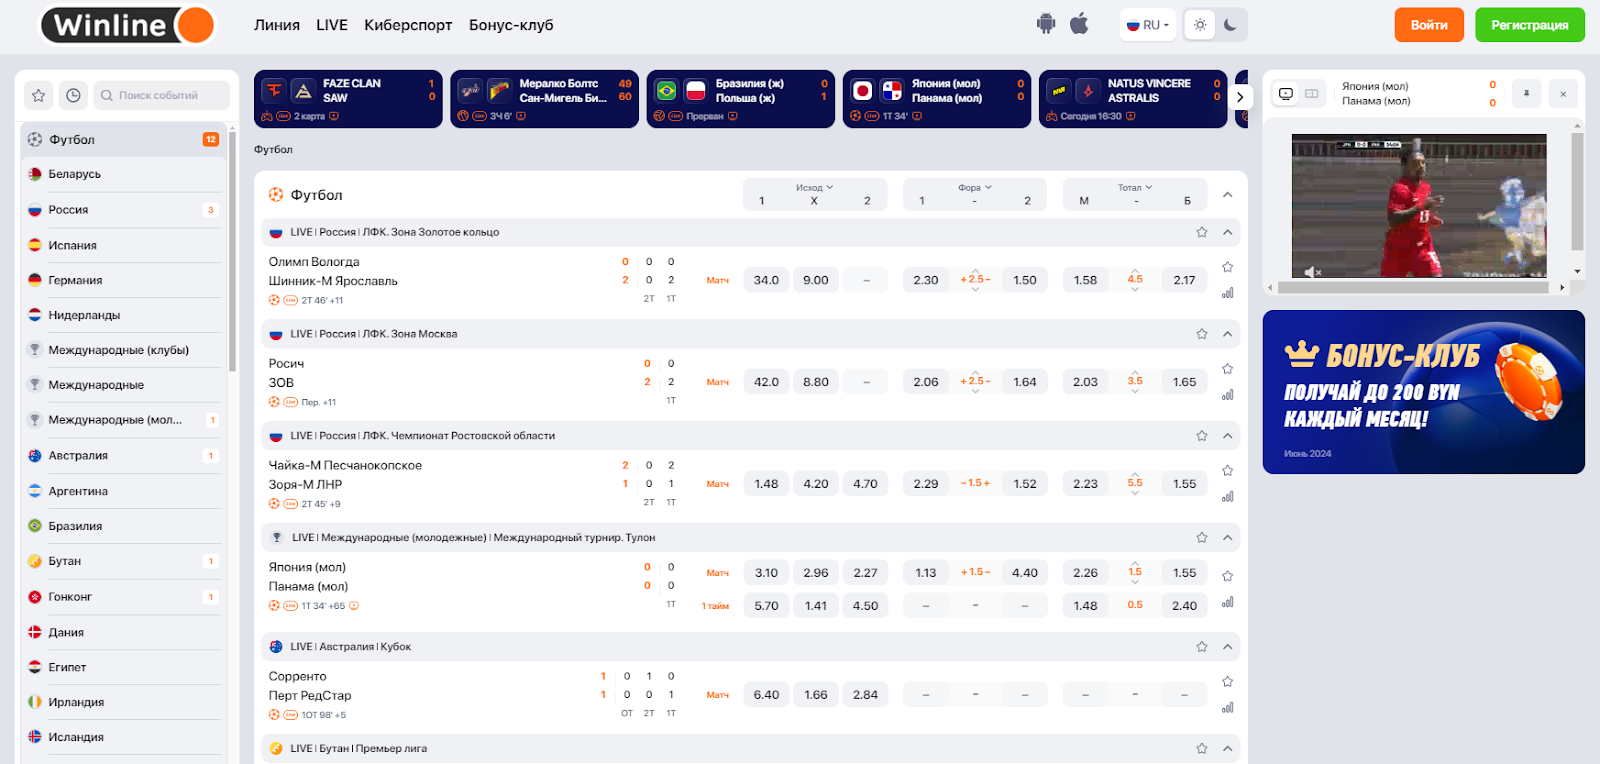Select Австралия in the country list
Viewport: 1600px width, 764px height.
coord(122,455)
